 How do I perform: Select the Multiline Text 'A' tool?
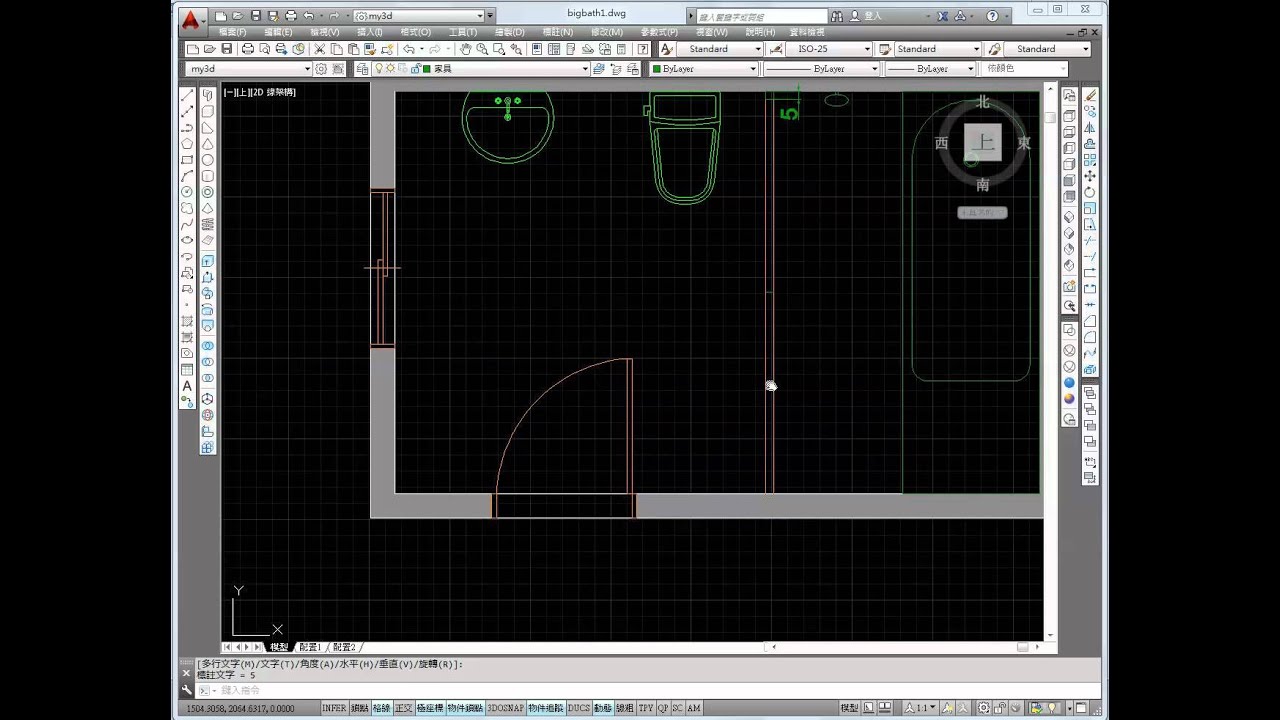coord(187,385)
